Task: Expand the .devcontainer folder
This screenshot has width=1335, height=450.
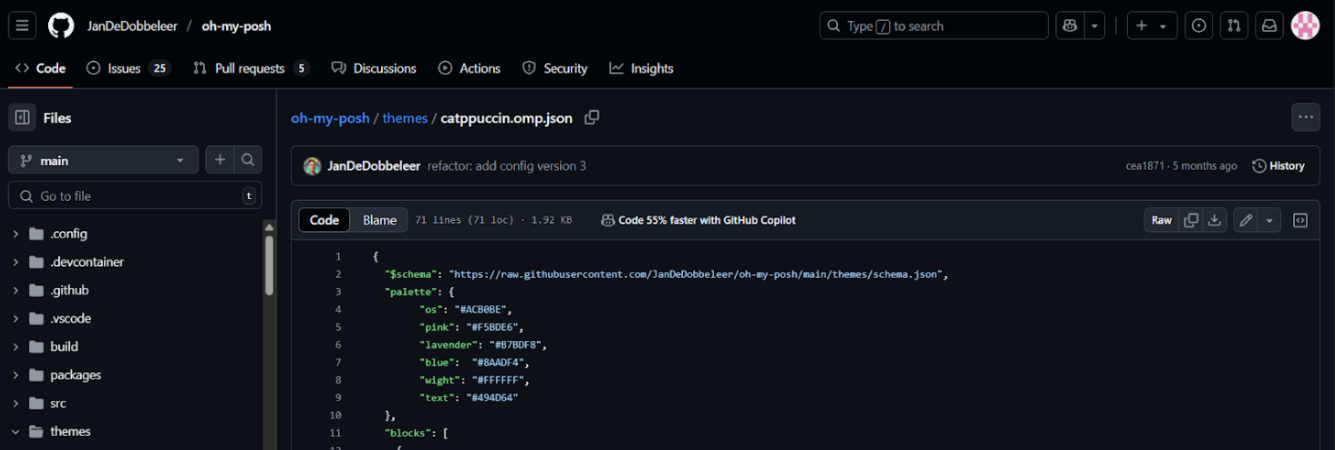Action: click(x=15, y=262)
